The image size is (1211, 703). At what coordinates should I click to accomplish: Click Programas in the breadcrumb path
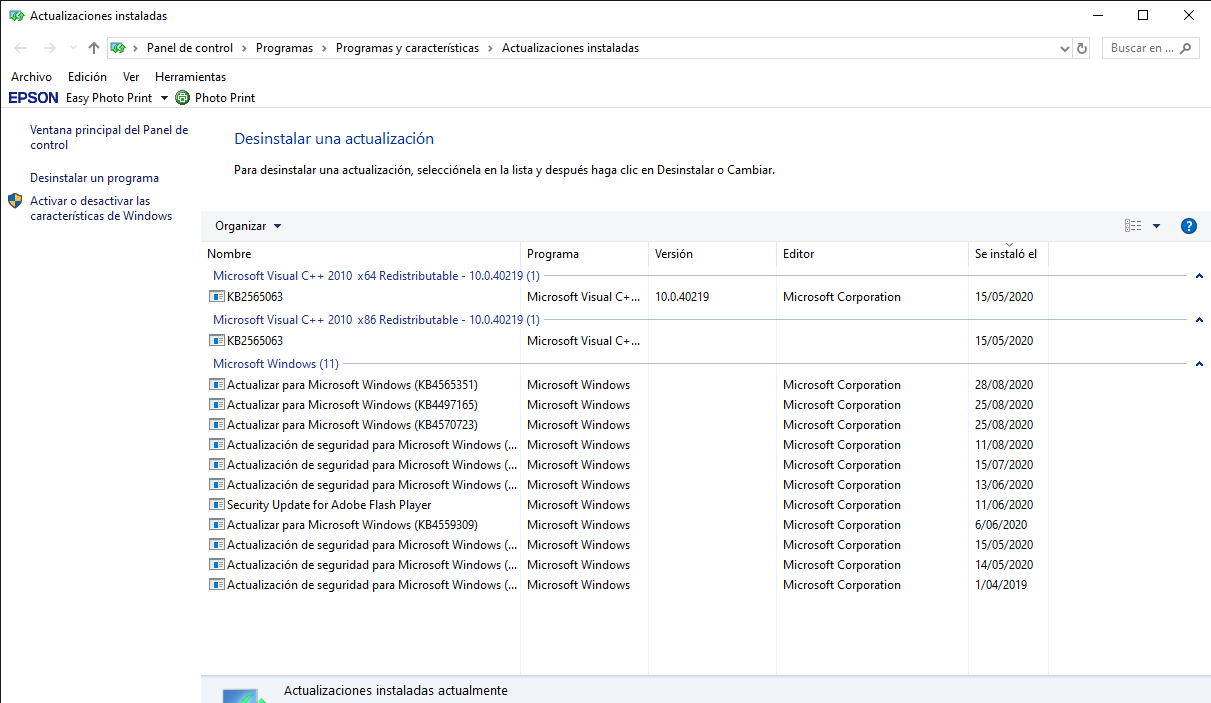pos(284,48)
